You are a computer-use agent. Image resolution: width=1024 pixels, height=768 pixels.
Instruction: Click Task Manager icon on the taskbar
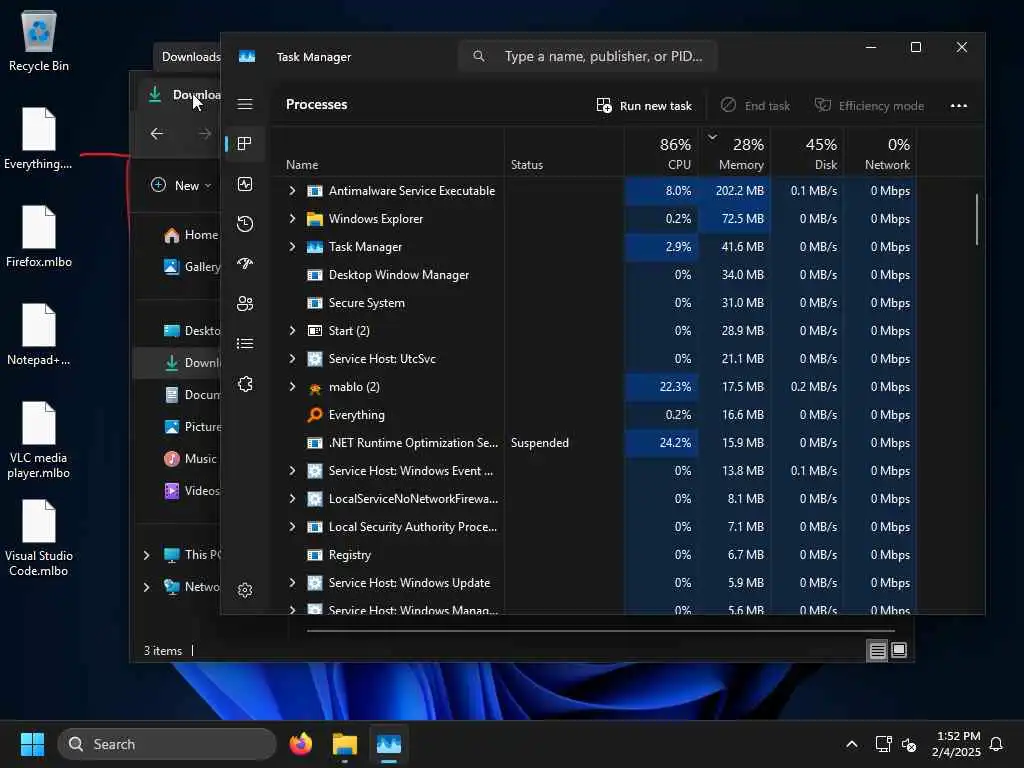pyautogui.click(x=389, y=744)
